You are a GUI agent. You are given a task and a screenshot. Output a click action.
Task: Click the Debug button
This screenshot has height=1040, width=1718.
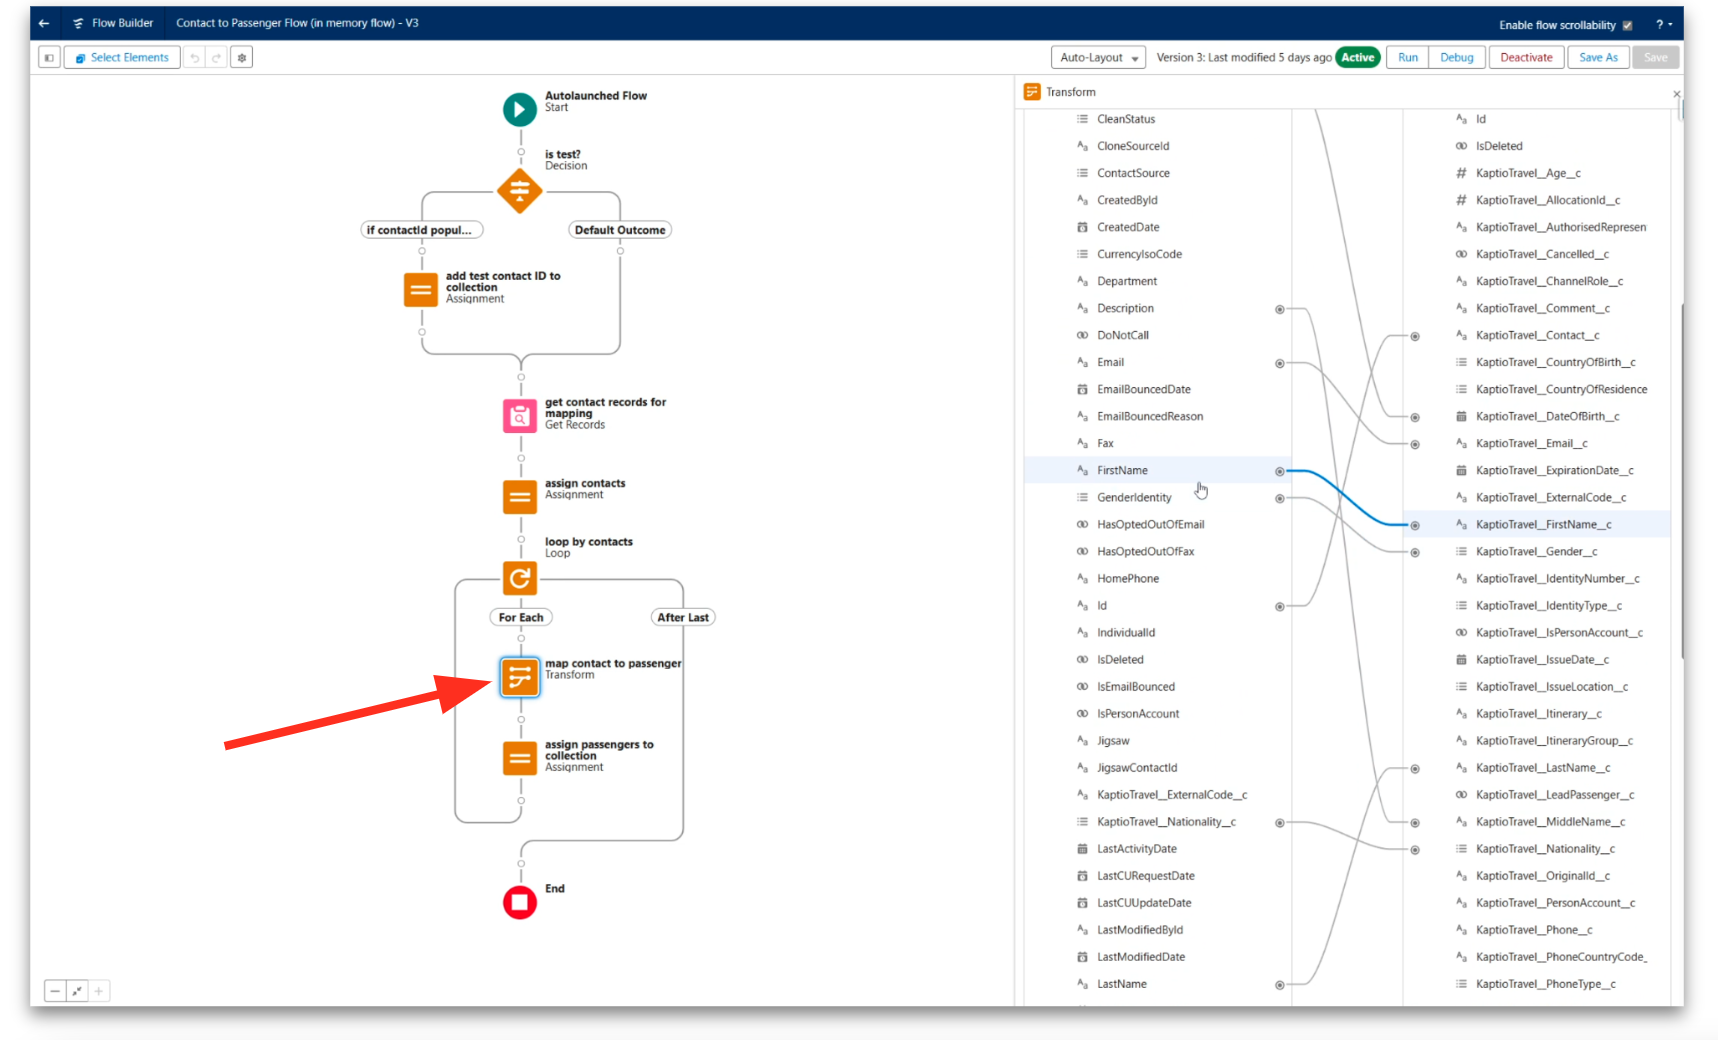pyautogui.click(x=1456, y=58)
